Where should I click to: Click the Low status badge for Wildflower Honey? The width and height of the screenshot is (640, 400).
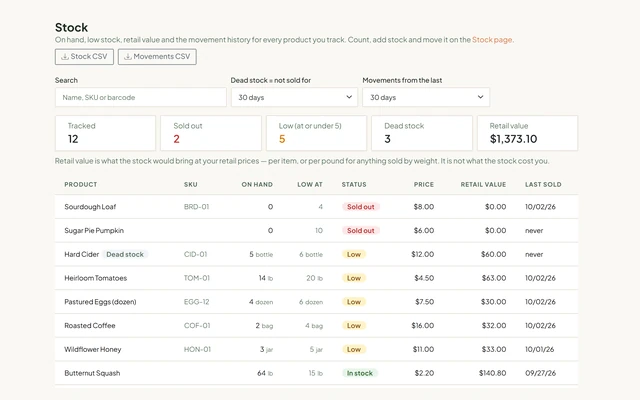[354, 349]
